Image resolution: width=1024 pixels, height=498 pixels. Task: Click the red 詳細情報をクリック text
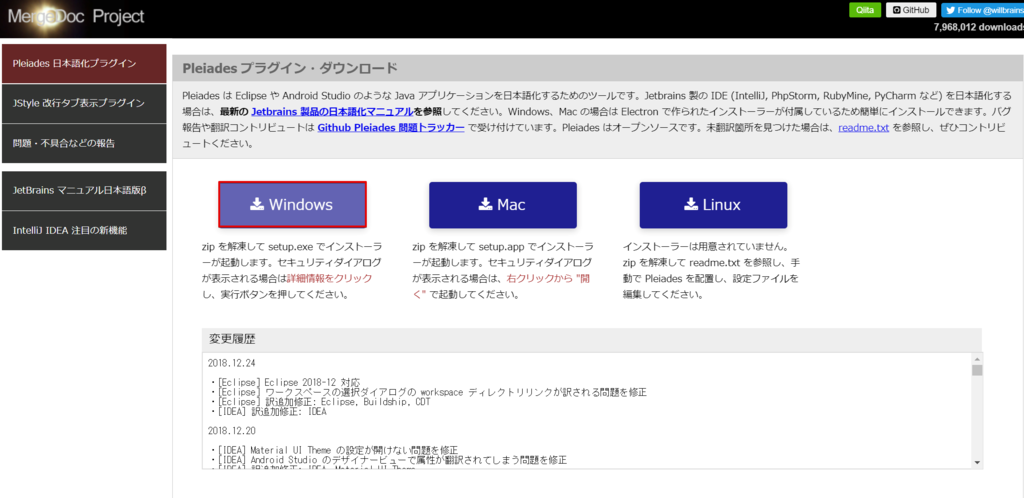(330, 279)
